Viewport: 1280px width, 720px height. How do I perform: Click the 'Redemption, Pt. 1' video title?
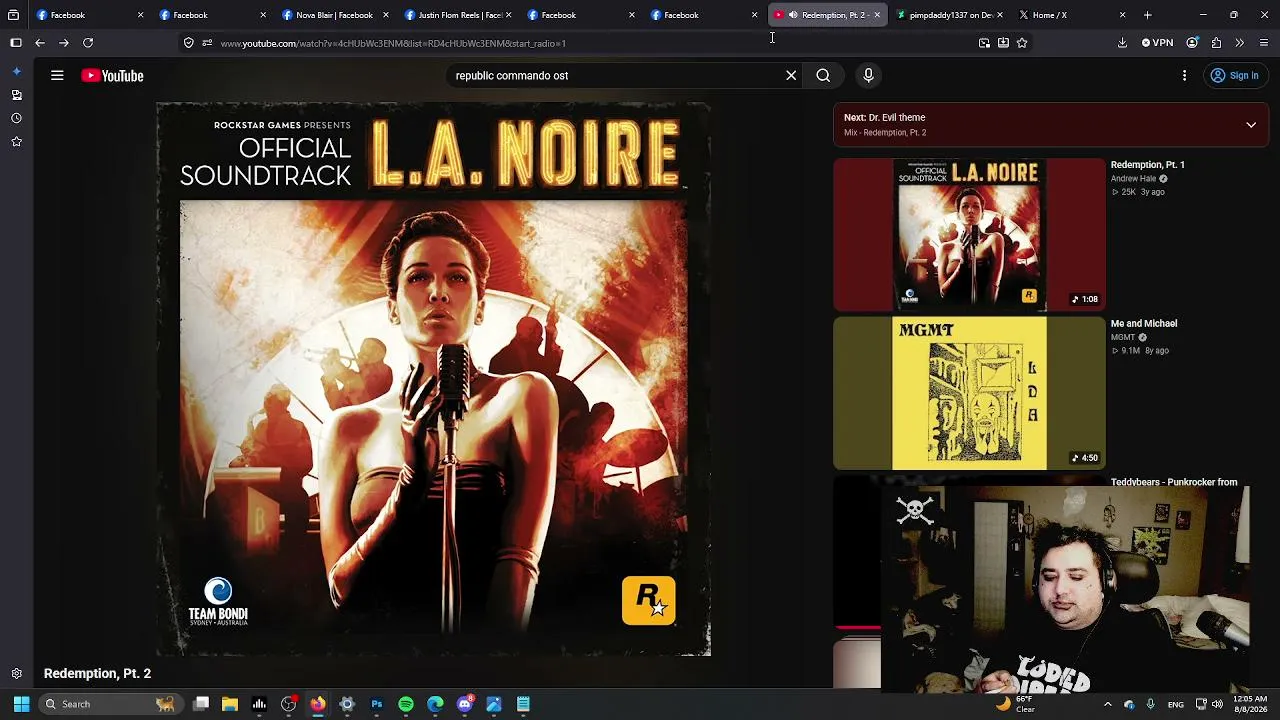pyautogui.click(x=1147, y=165)
